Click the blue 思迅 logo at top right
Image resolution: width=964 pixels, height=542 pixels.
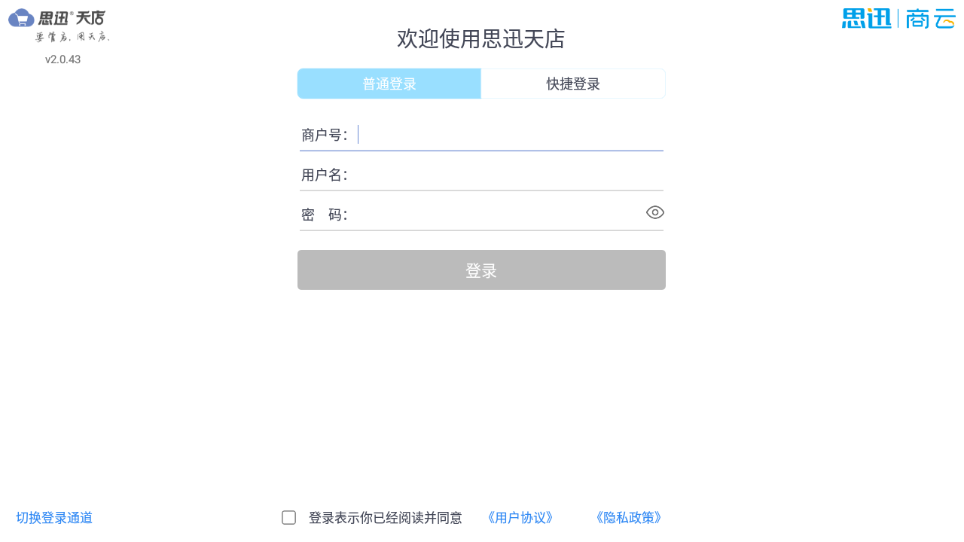[866, 18]
